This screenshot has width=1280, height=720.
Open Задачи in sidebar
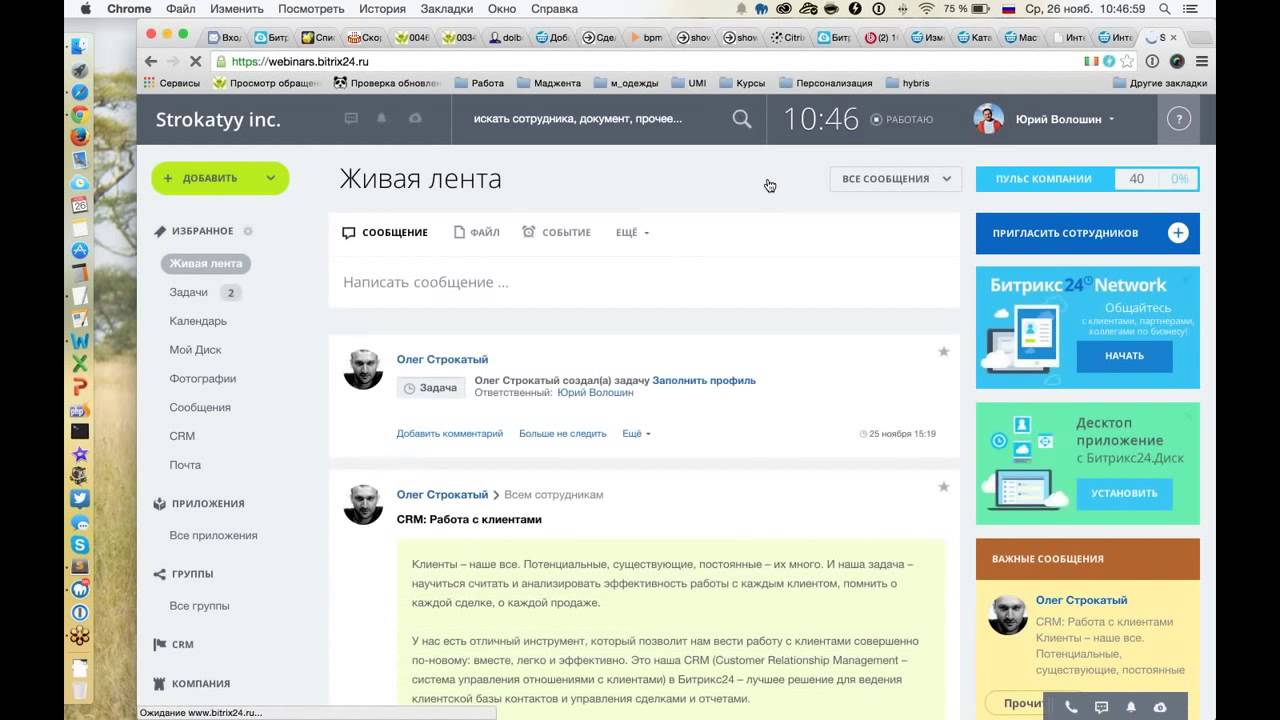[x=189, y=293]
